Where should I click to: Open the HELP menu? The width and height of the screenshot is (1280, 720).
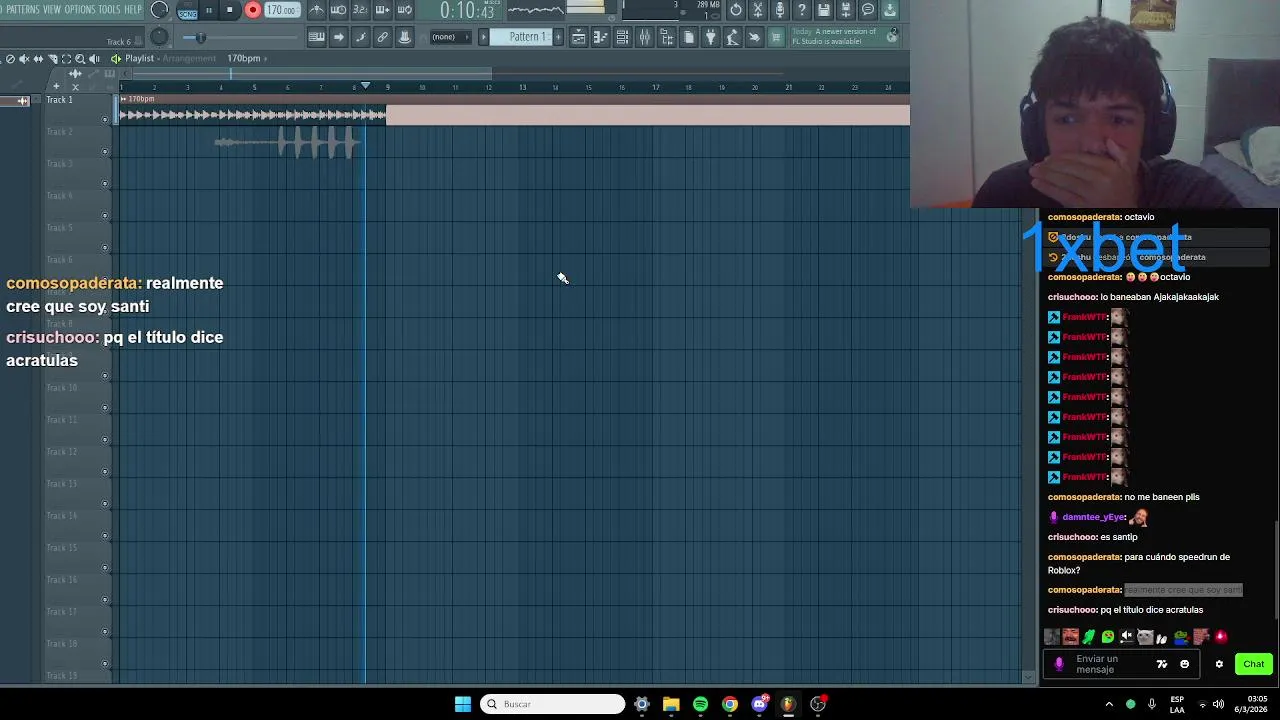click(x=133, y=9)
